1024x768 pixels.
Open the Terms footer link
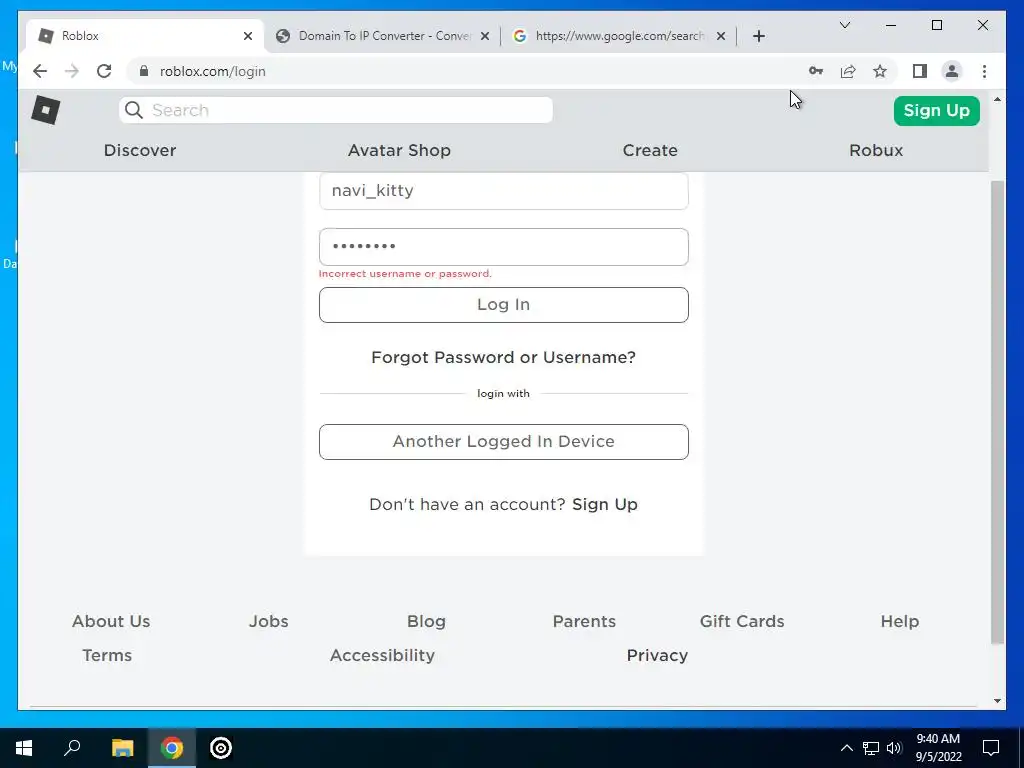coord(107,655)
